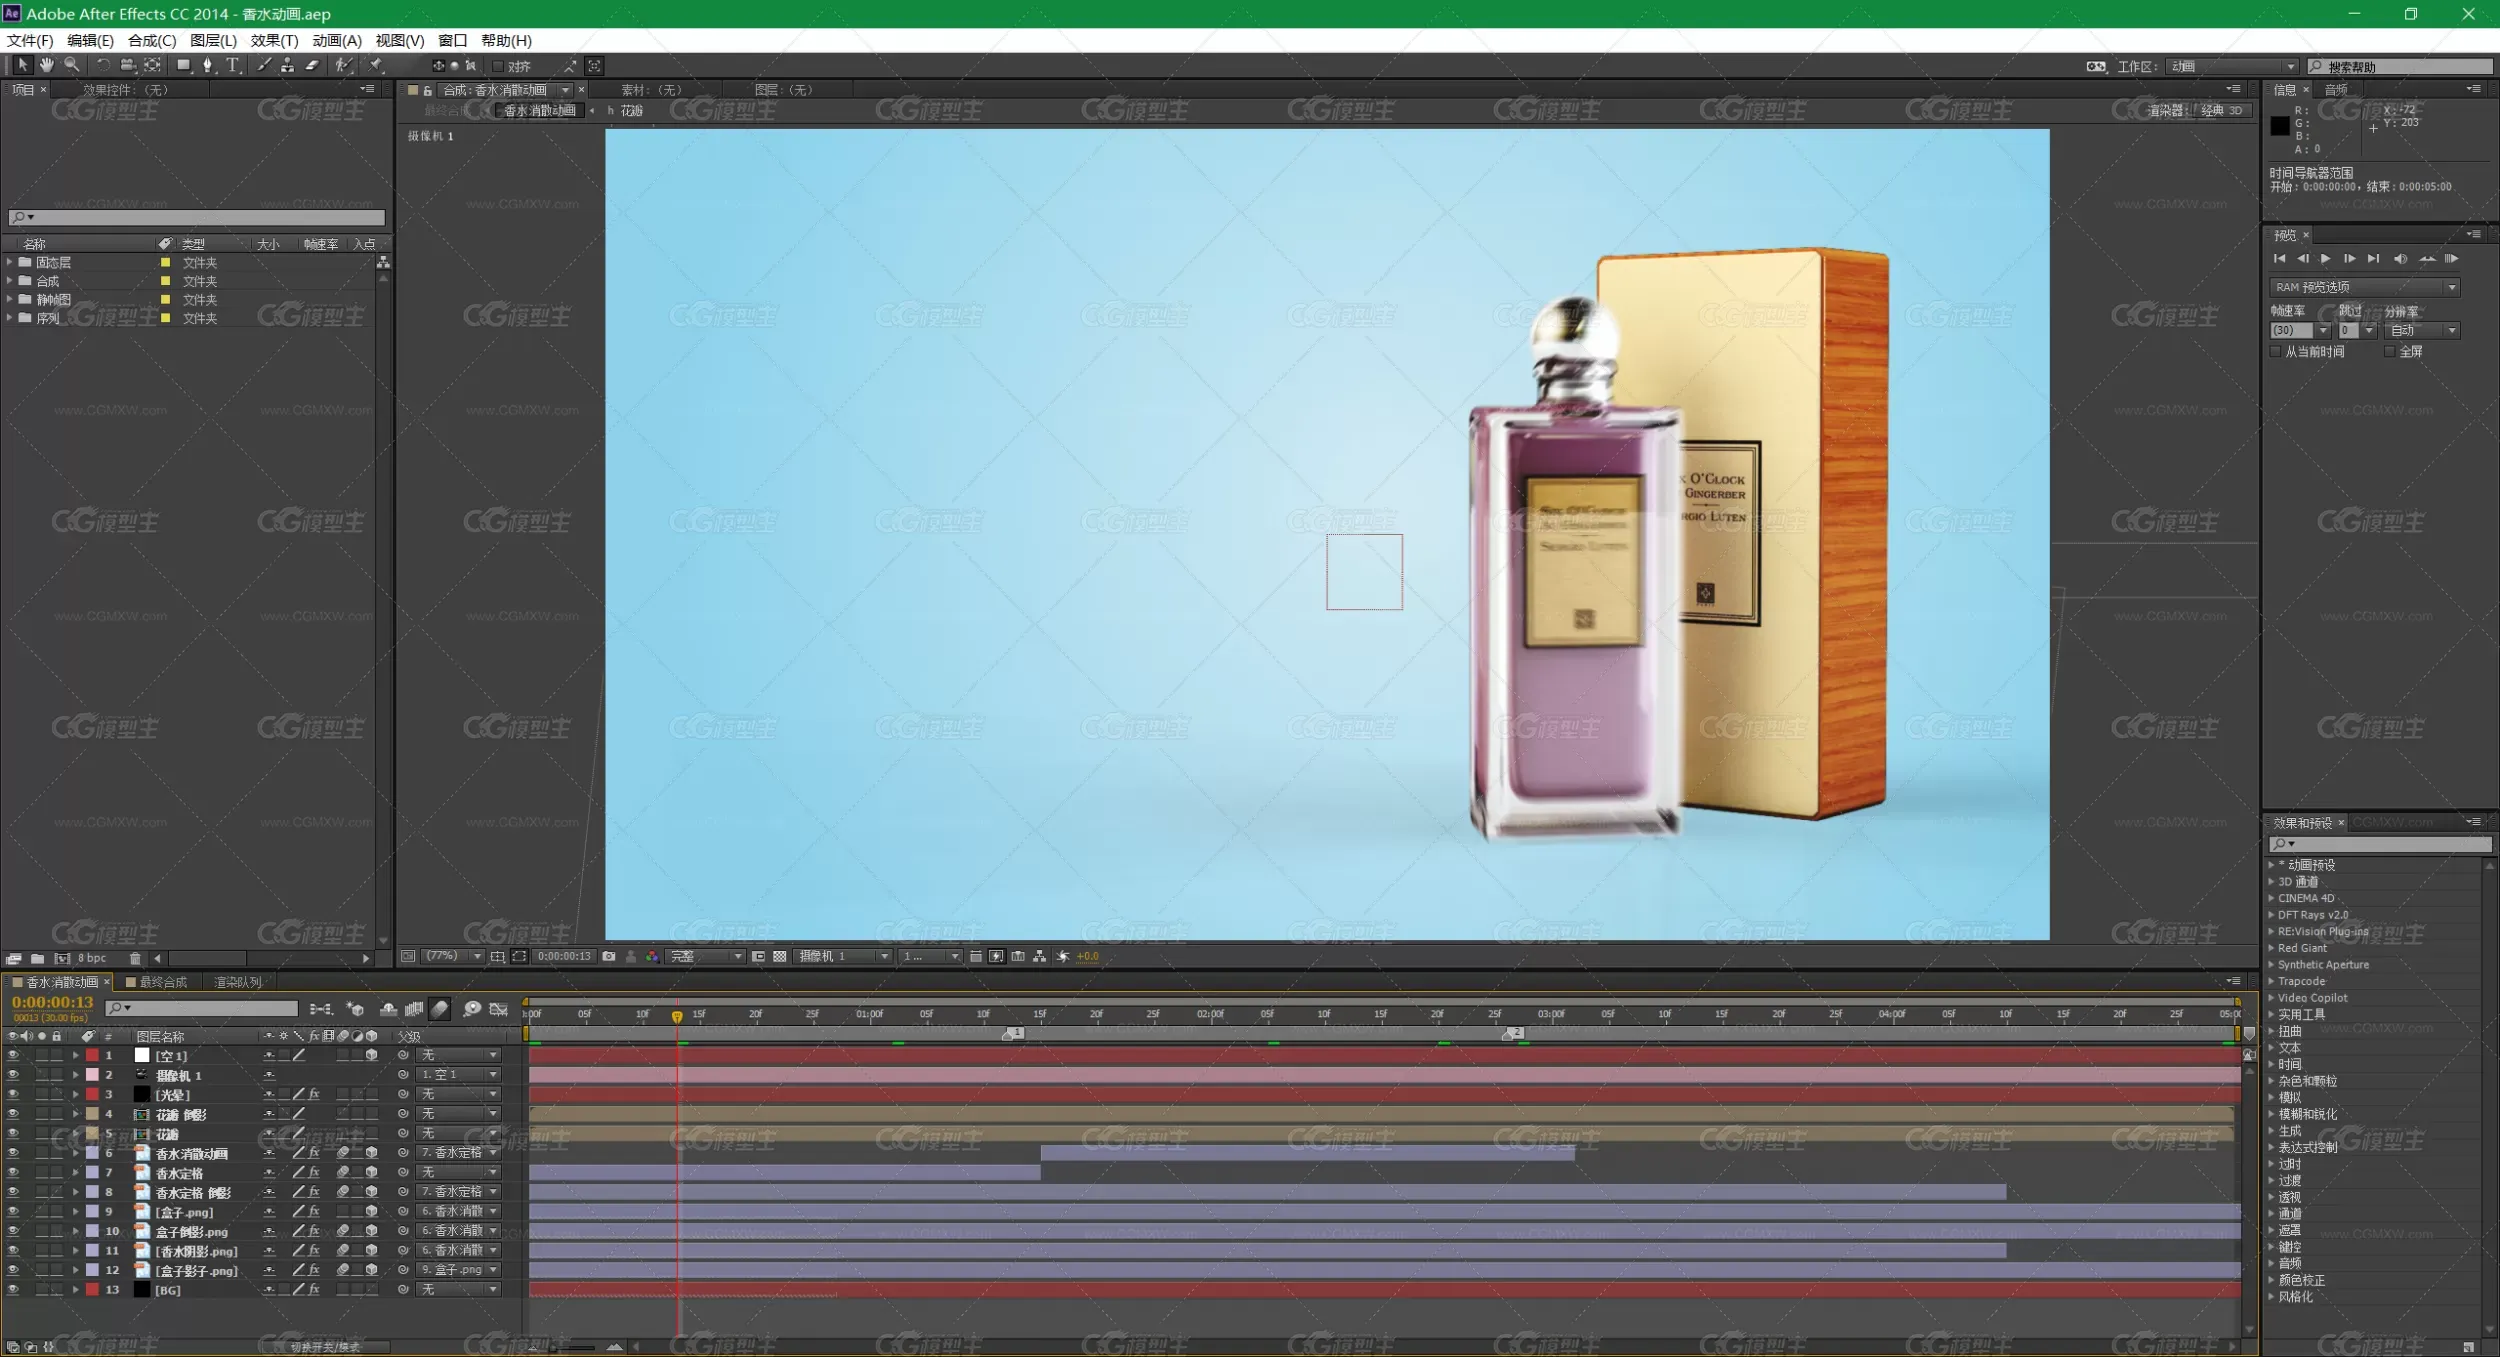
Task: Switch to the 渲染队列 tab
Action: (x=238, y=982)
